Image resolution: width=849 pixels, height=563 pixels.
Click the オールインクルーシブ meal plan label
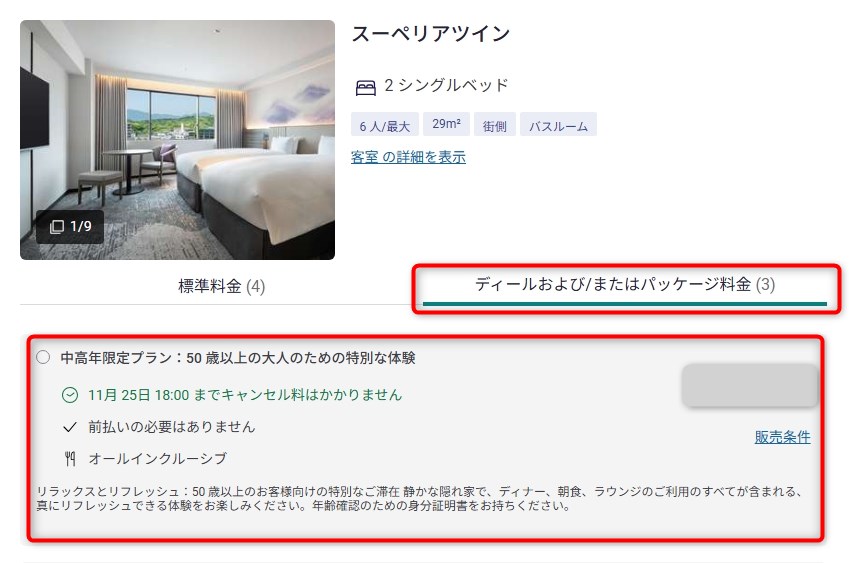[x=158, y=459]
